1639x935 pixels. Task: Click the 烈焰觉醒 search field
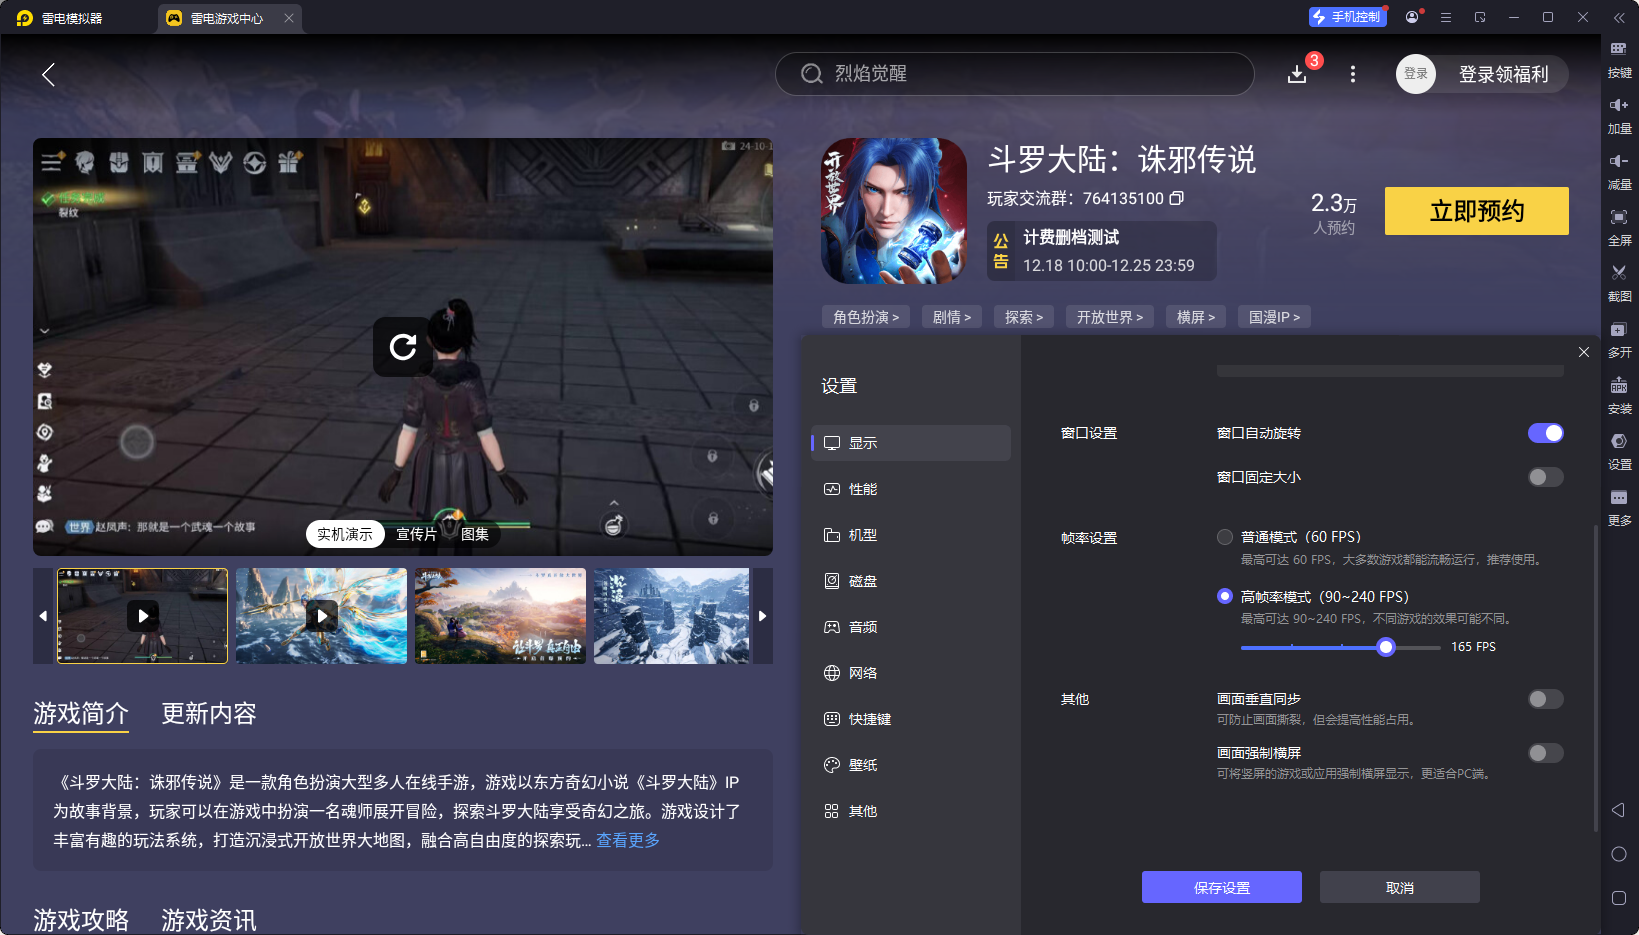click(x=1014, y=74)
